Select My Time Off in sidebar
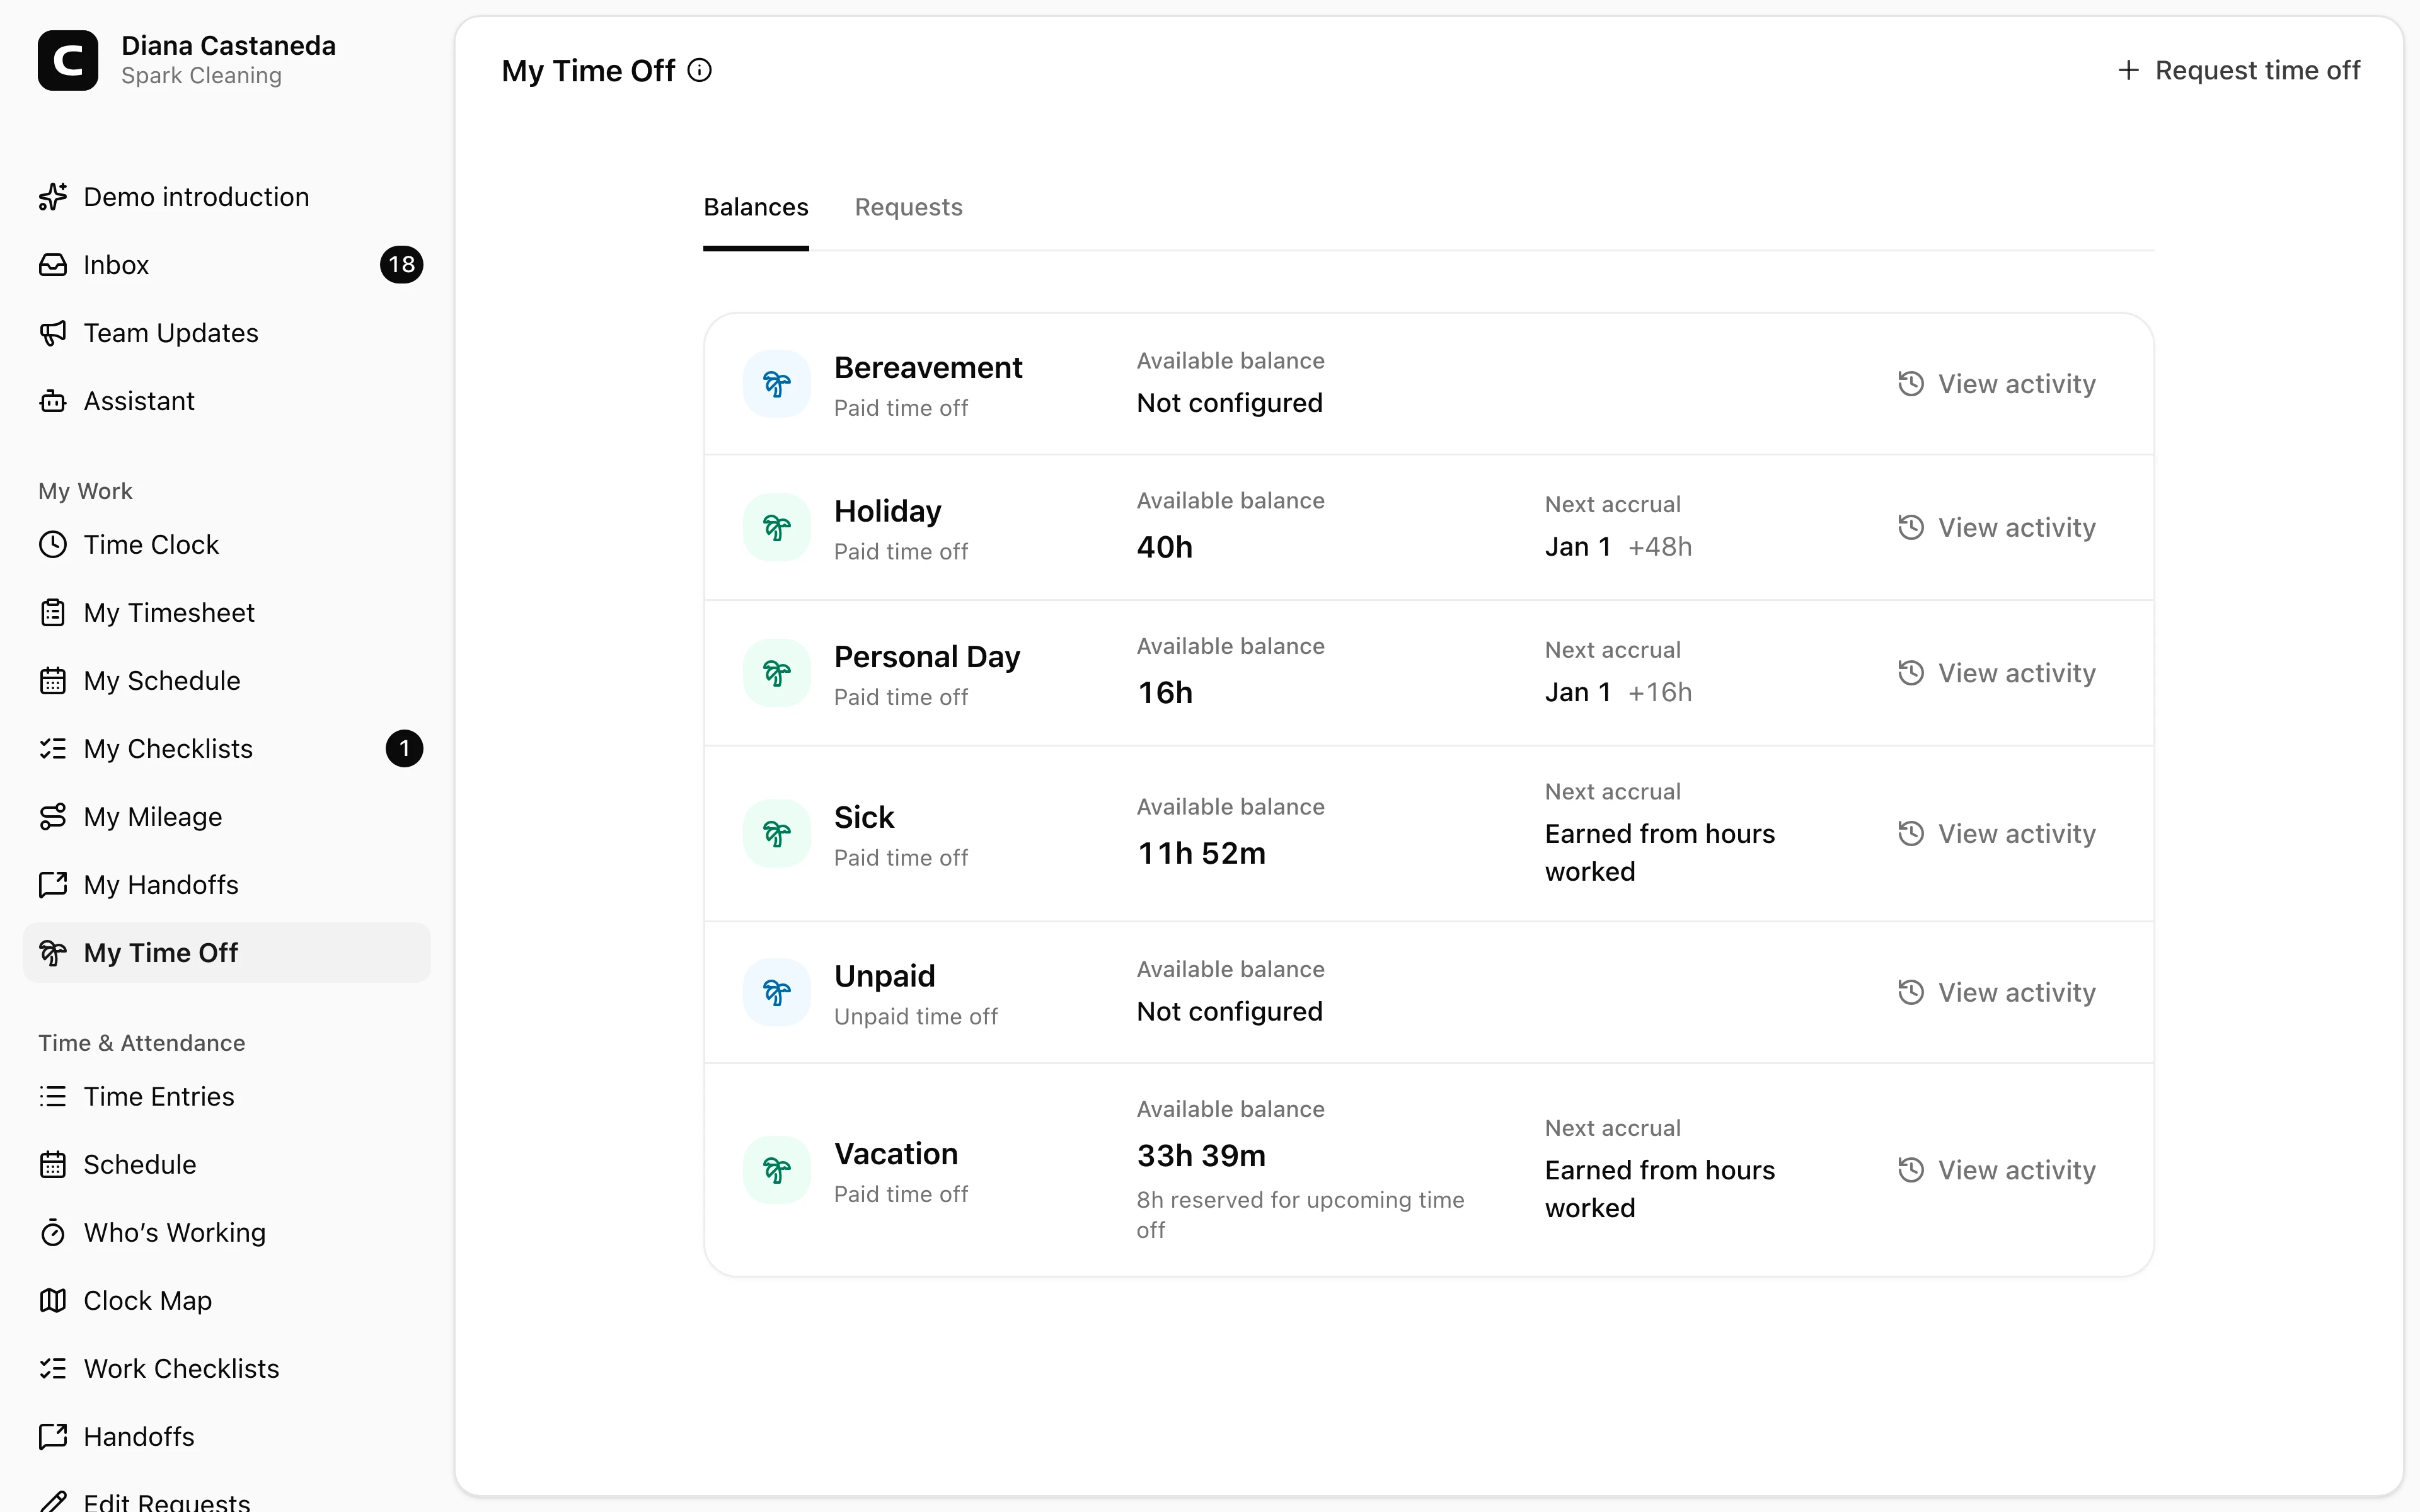 click(227, 953)
